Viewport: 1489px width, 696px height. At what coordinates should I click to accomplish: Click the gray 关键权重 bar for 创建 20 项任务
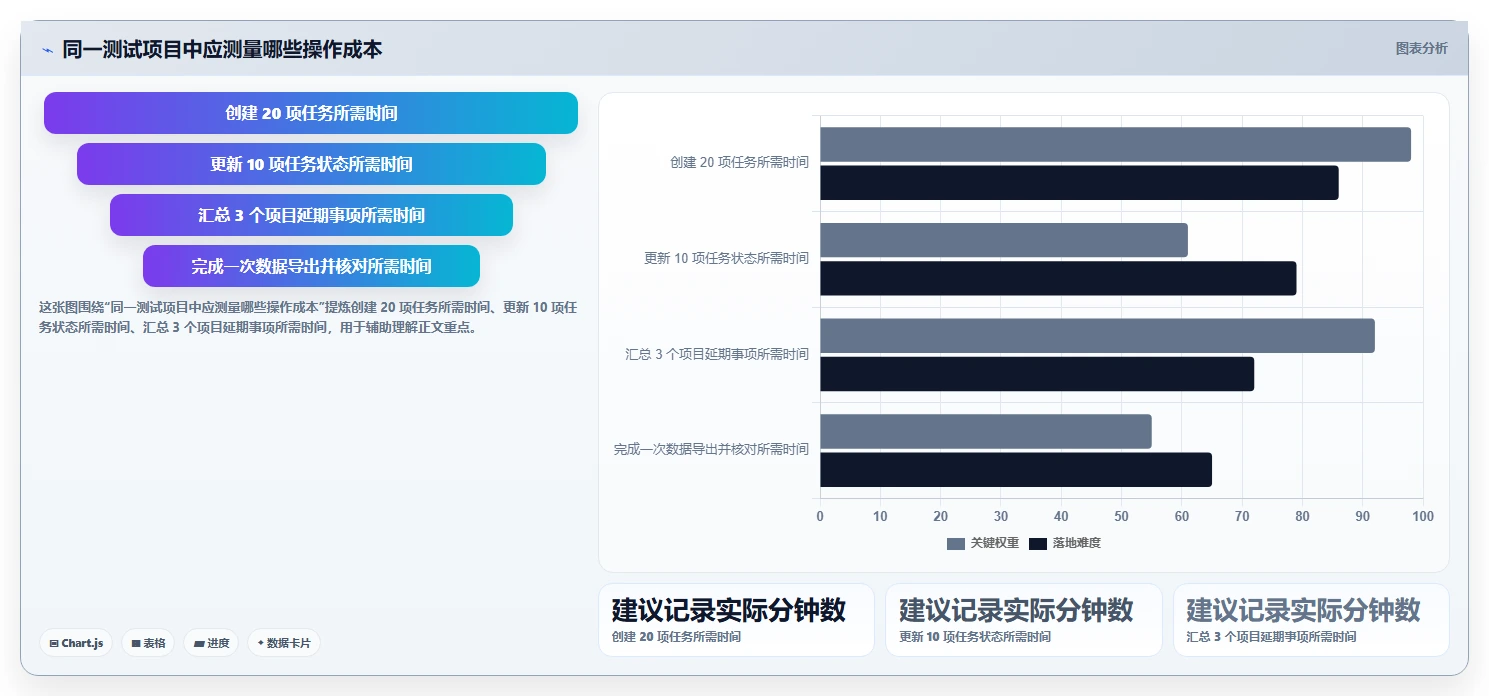(x=1115, y=144)
